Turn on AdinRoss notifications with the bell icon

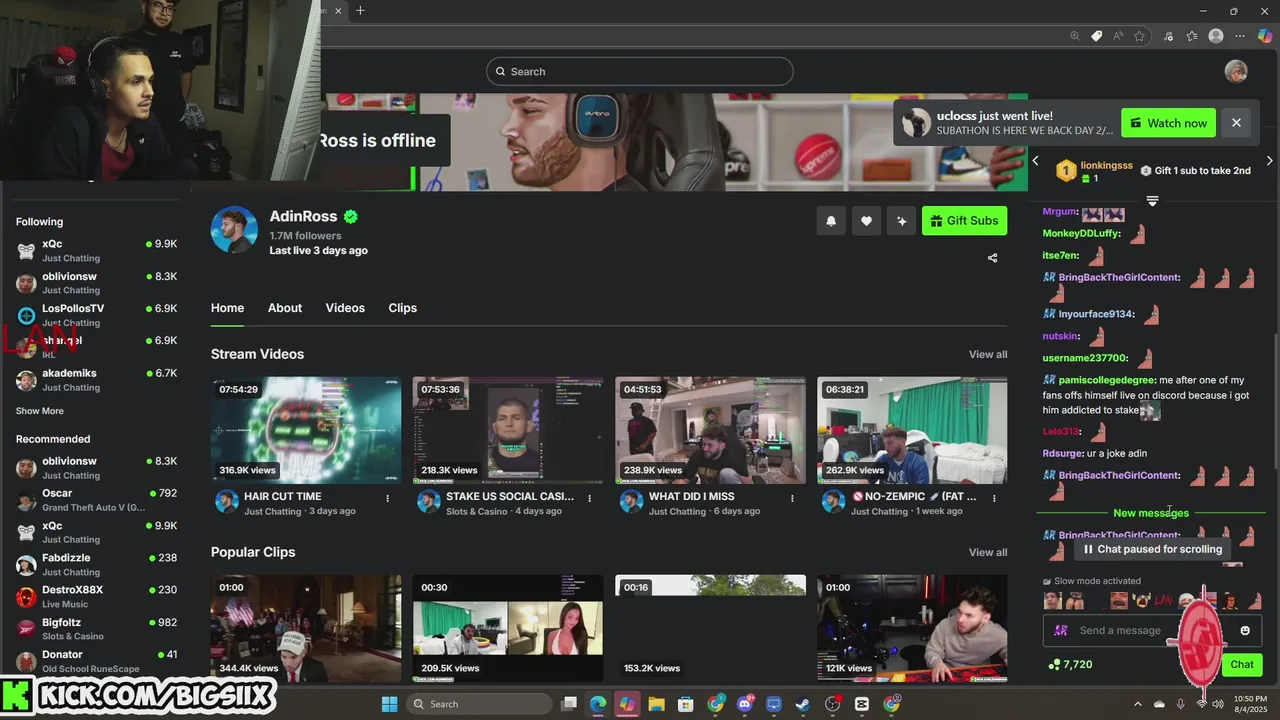pos(831,221)
